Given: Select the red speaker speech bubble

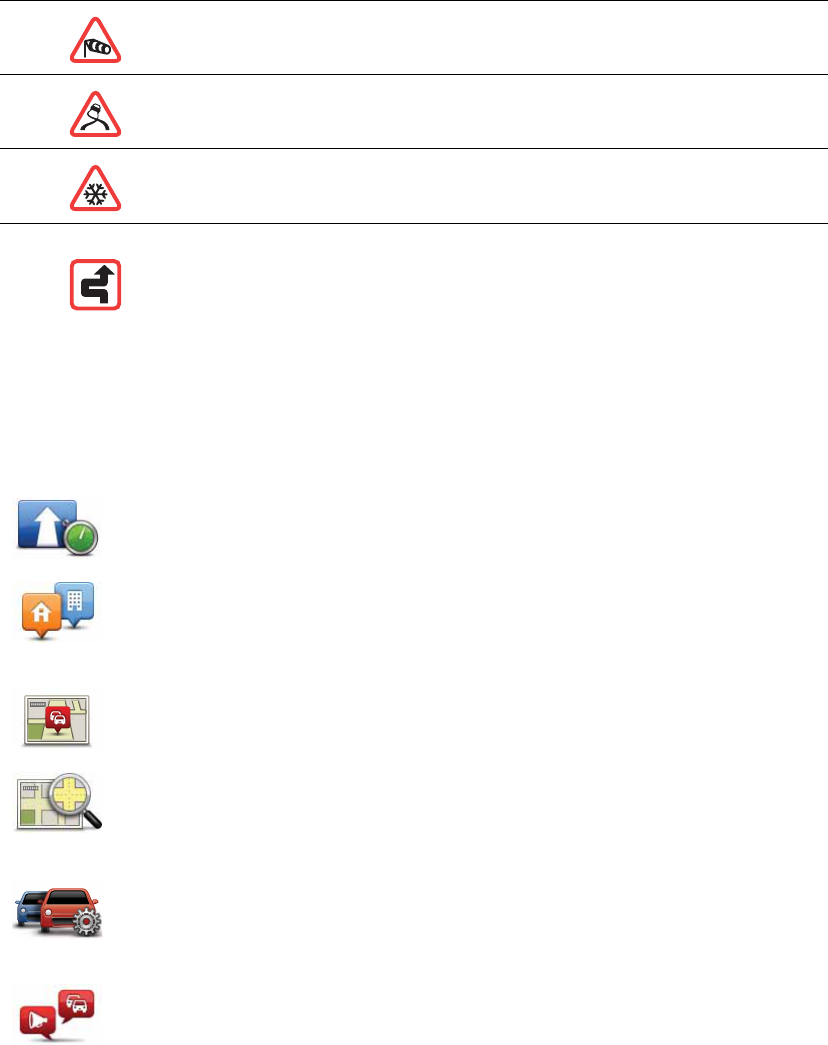Looking at the screenshot, I should coord(39,1023).
